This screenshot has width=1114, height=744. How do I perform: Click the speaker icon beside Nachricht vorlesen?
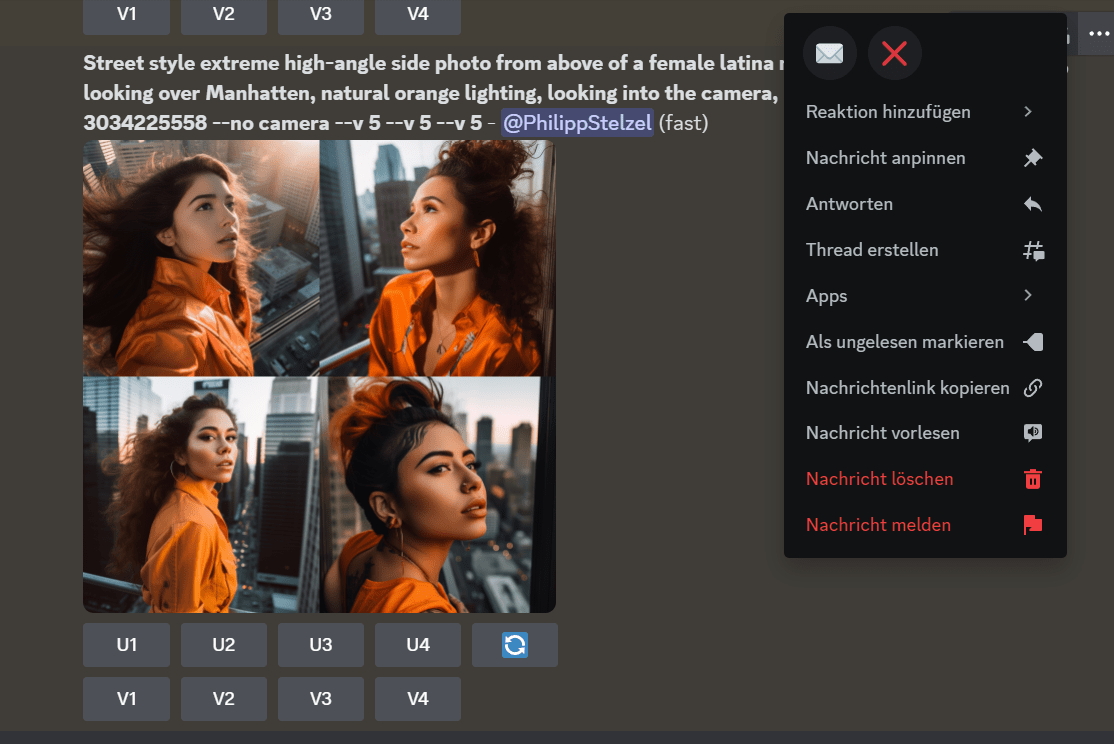coord(1034,432)
